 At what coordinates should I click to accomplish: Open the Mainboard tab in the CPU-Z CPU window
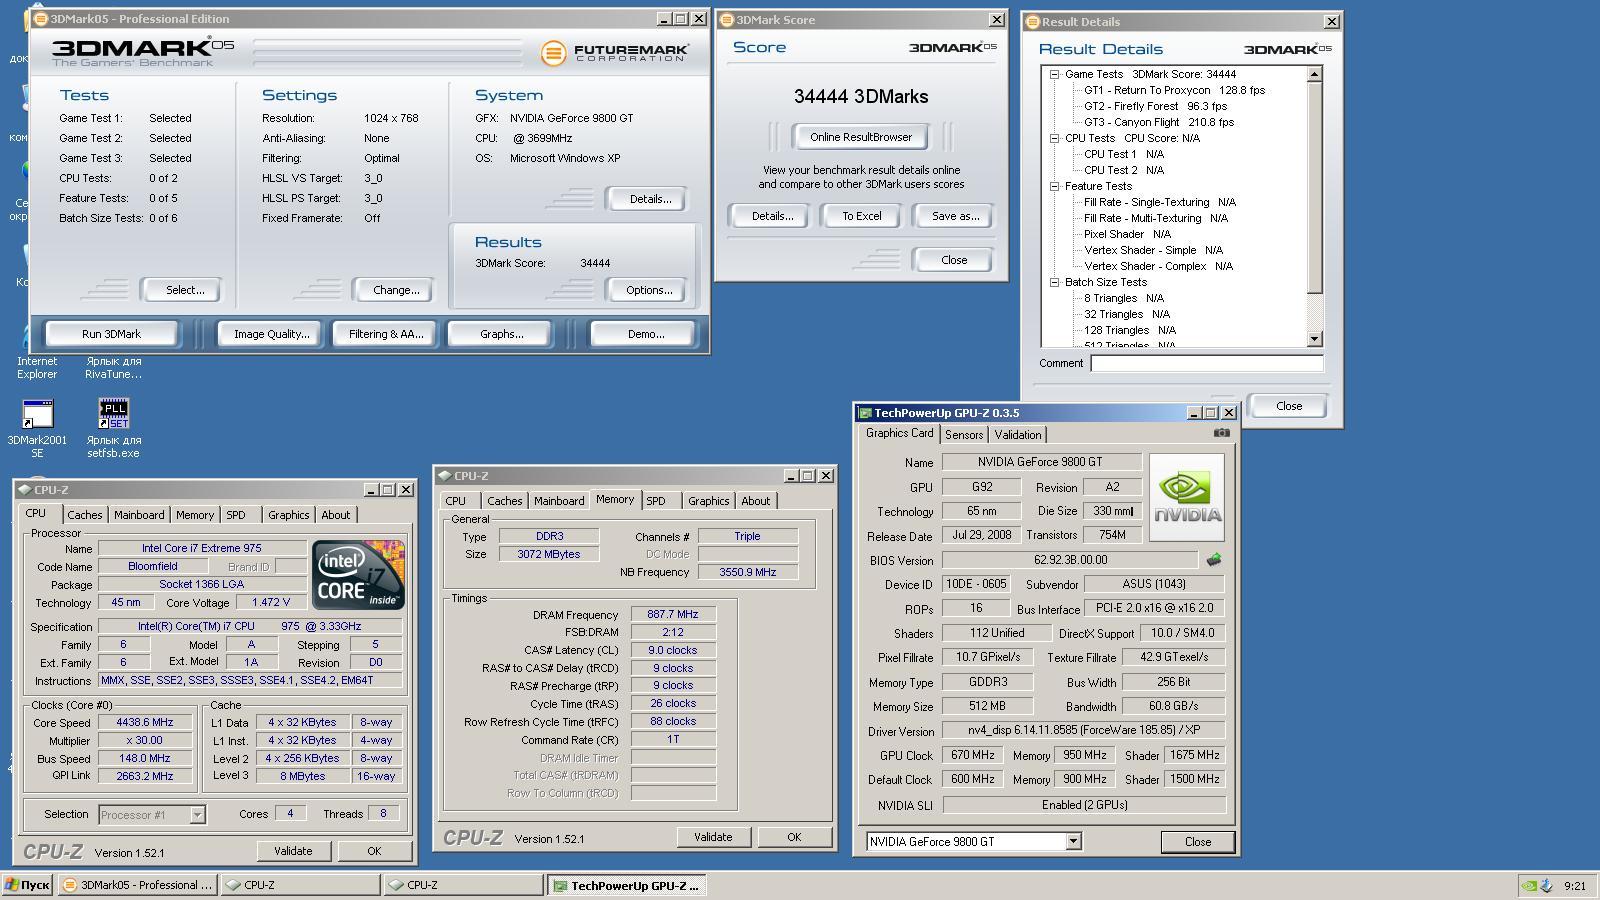click(x=139, y=515)
